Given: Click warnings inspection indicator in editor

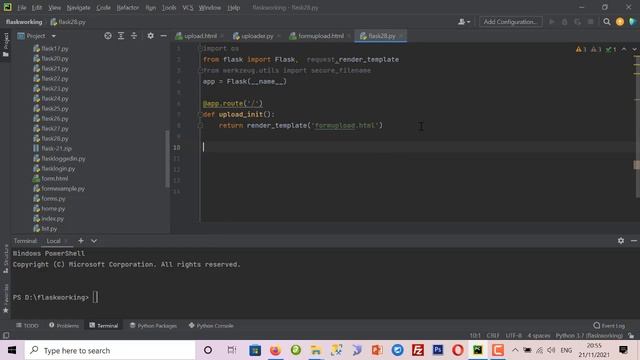Looking at the screenshot, I should point(581,49).
